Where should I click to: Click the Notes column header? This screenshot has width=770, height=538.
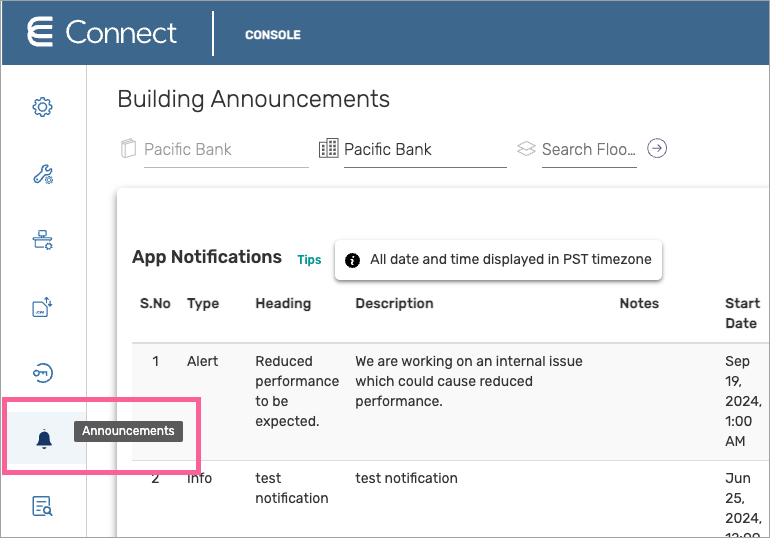[639, 303]
